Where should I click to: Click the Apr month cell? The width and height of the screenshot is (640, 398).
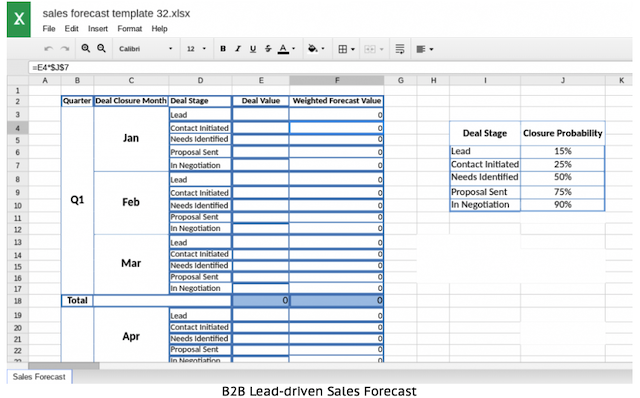(x=131, y=336)
